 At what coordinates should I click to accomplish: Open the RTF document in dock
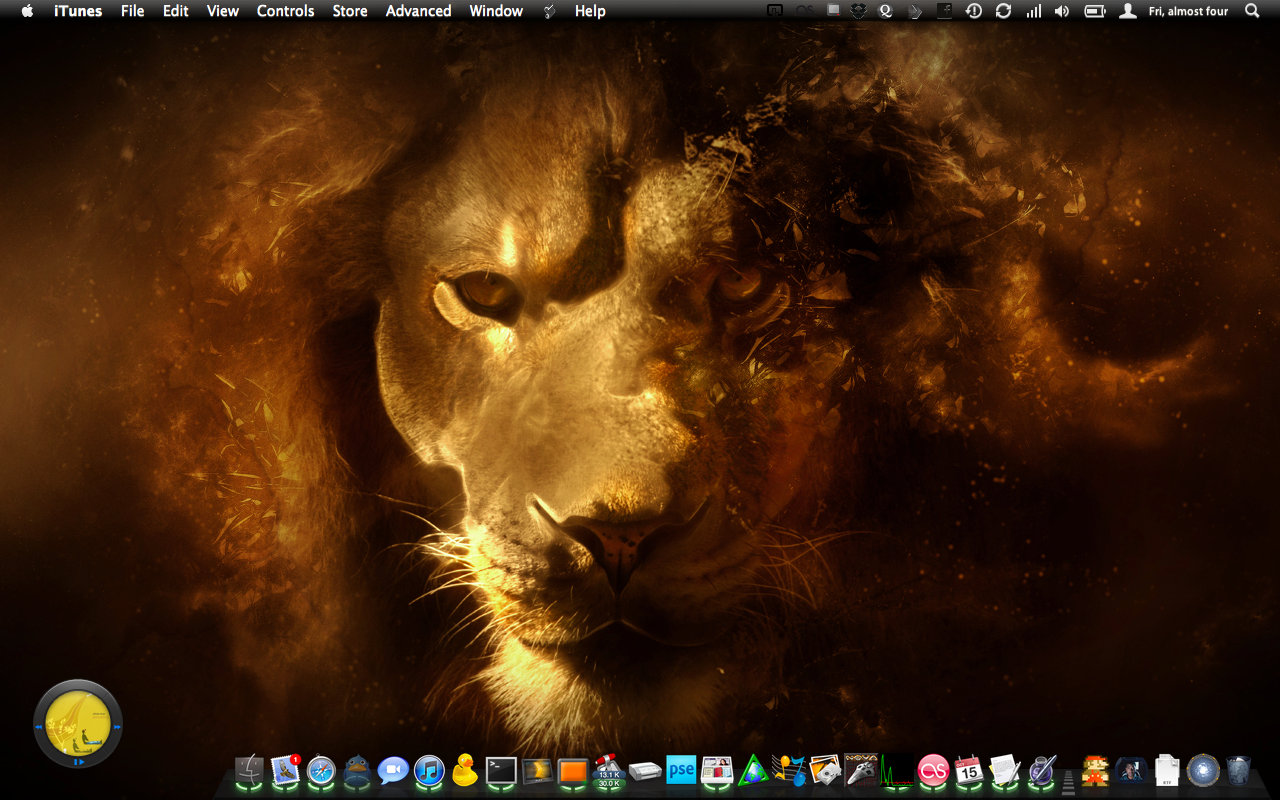pos(1167,770)
